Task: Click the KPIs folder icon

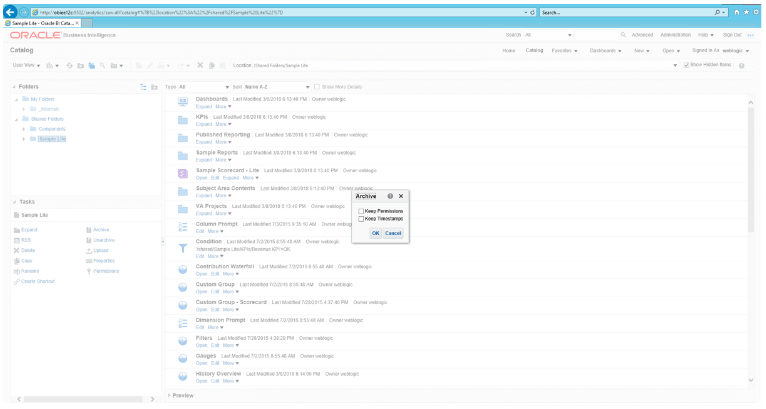Action: pyautogui.click(x=183, y=120)
